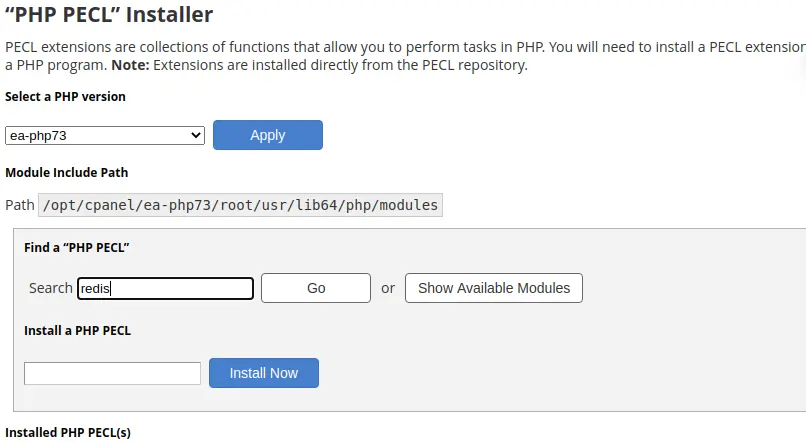The image size is (806, 443).
Task: Click the module include path code box
Action: (240, 205)
